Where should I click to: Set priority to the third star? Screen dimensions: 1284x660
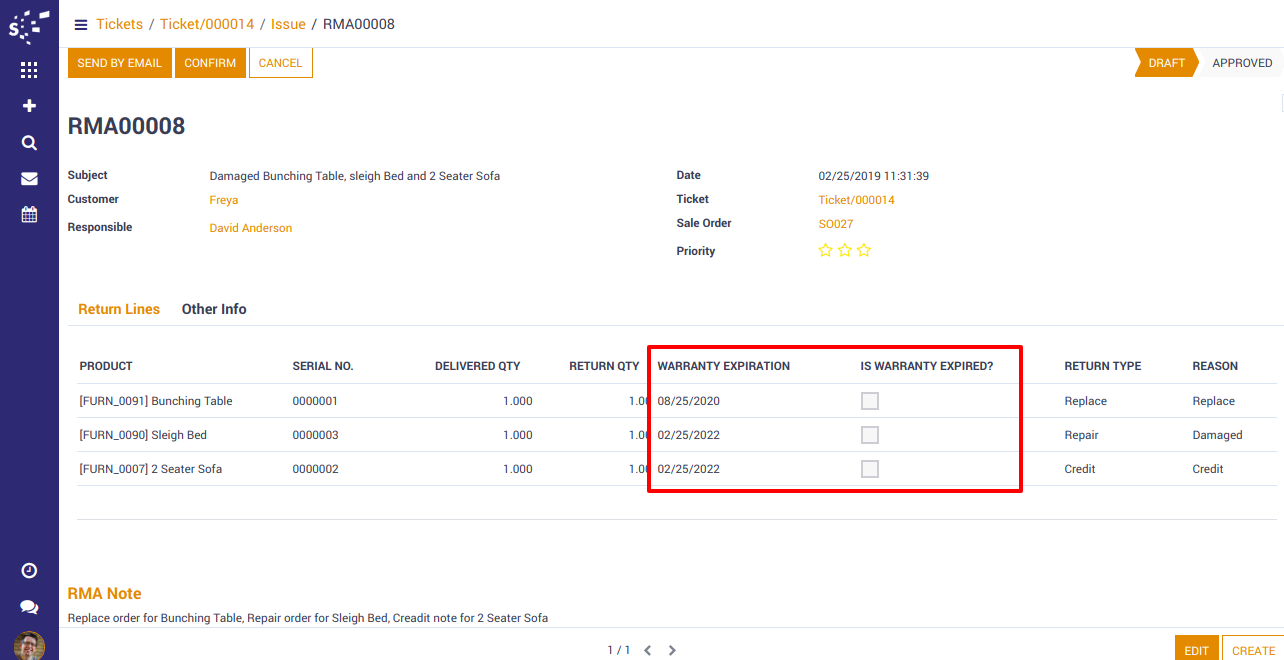coord(864,251)
